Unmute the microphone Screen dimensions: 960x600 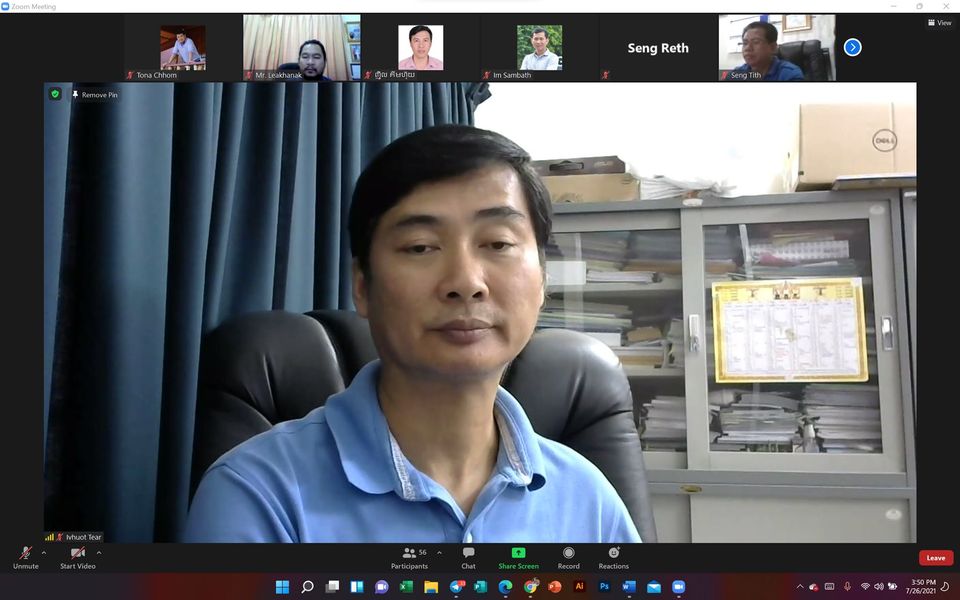point(25,557)
